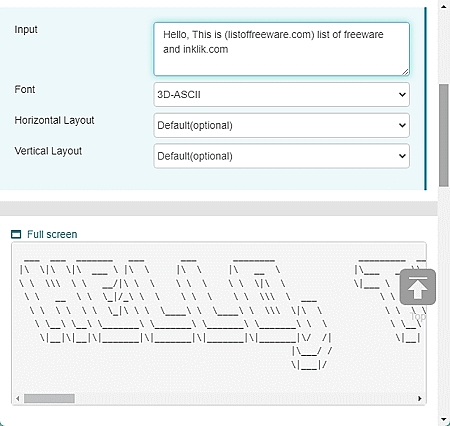Screen dimensions: 450x426
Task: Click inside the ASCII art output area
Action: pos(219,317)
